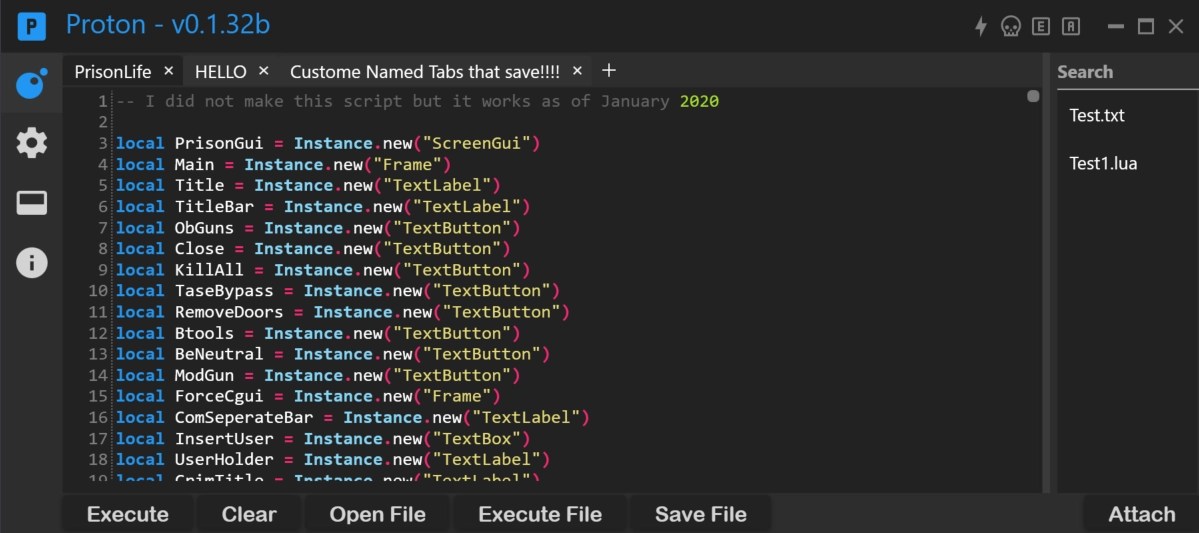Click the TaseBypass declaration on line 10
The image size is (1199, 533).
click(337, 291)
